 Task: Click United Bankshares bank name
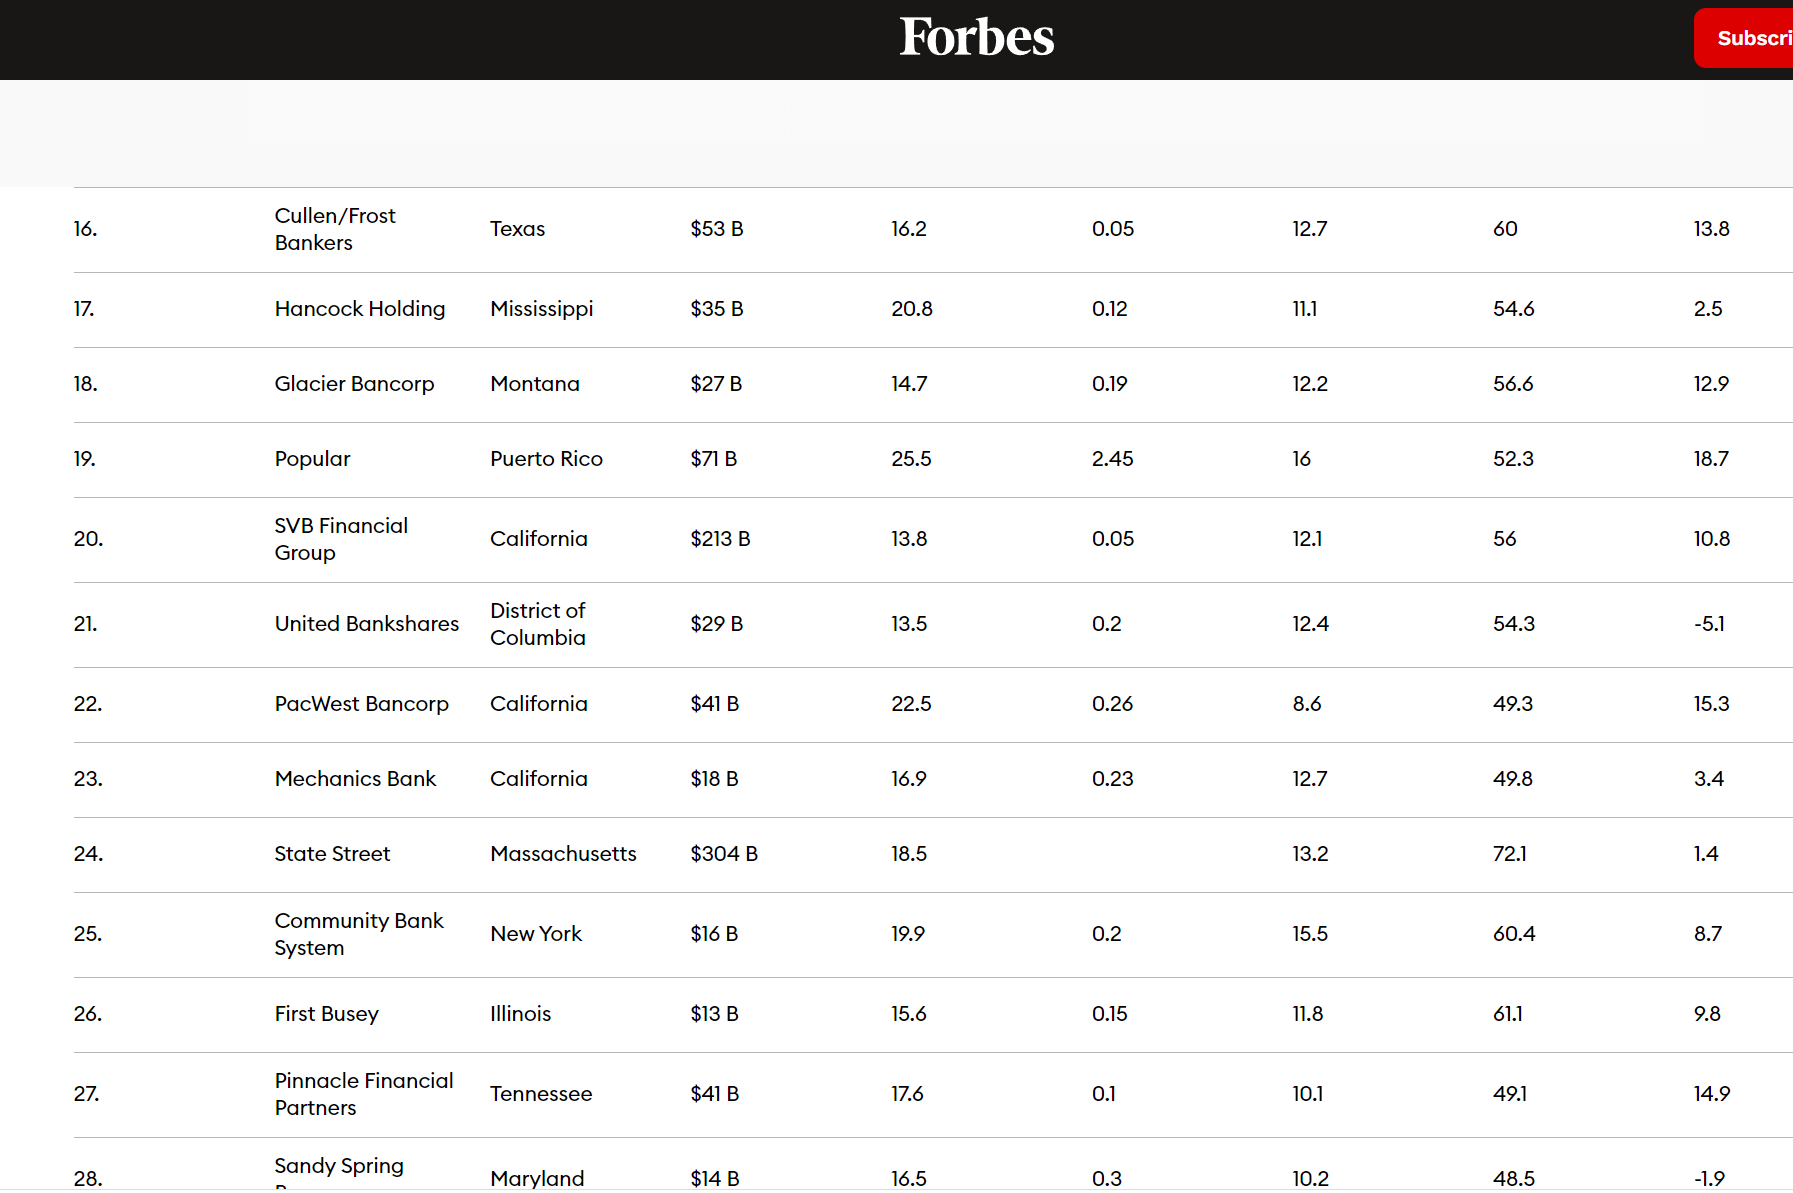366,624
